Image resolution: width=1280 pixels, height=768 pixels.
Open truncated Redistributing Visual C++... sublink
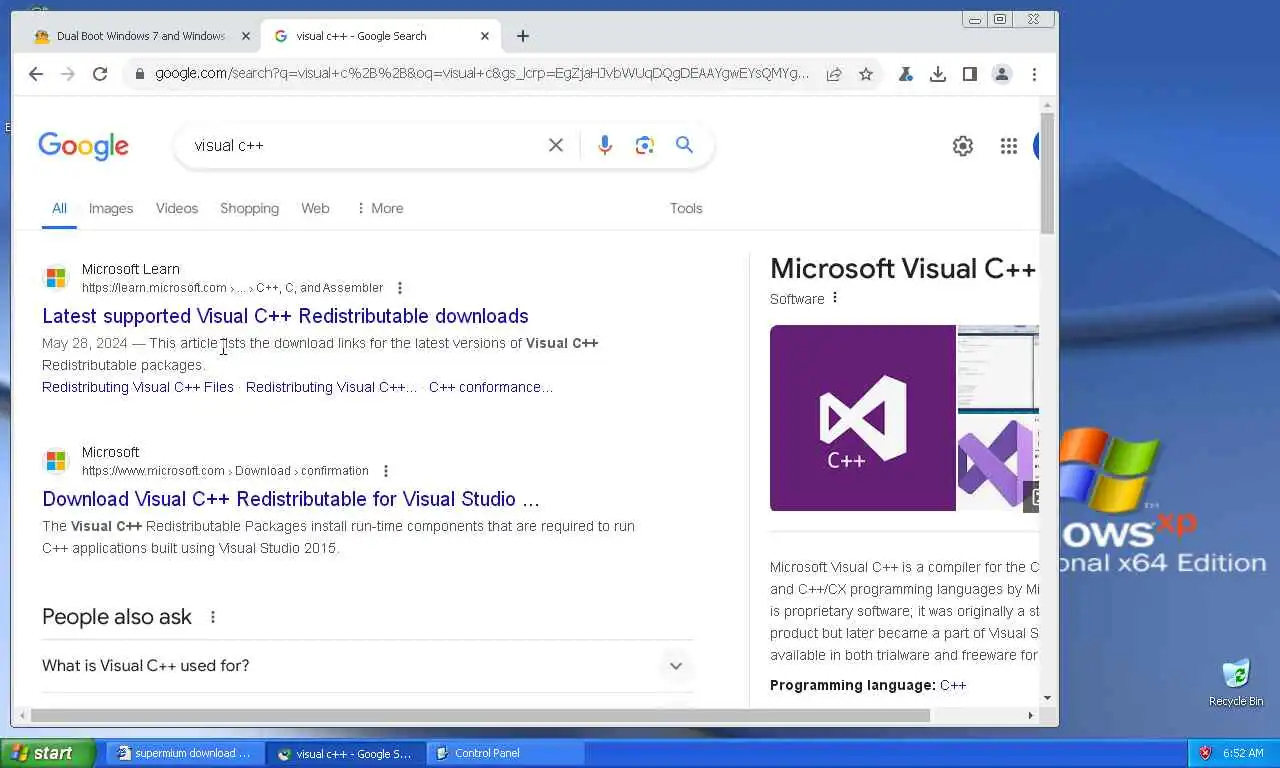point(332,387)
